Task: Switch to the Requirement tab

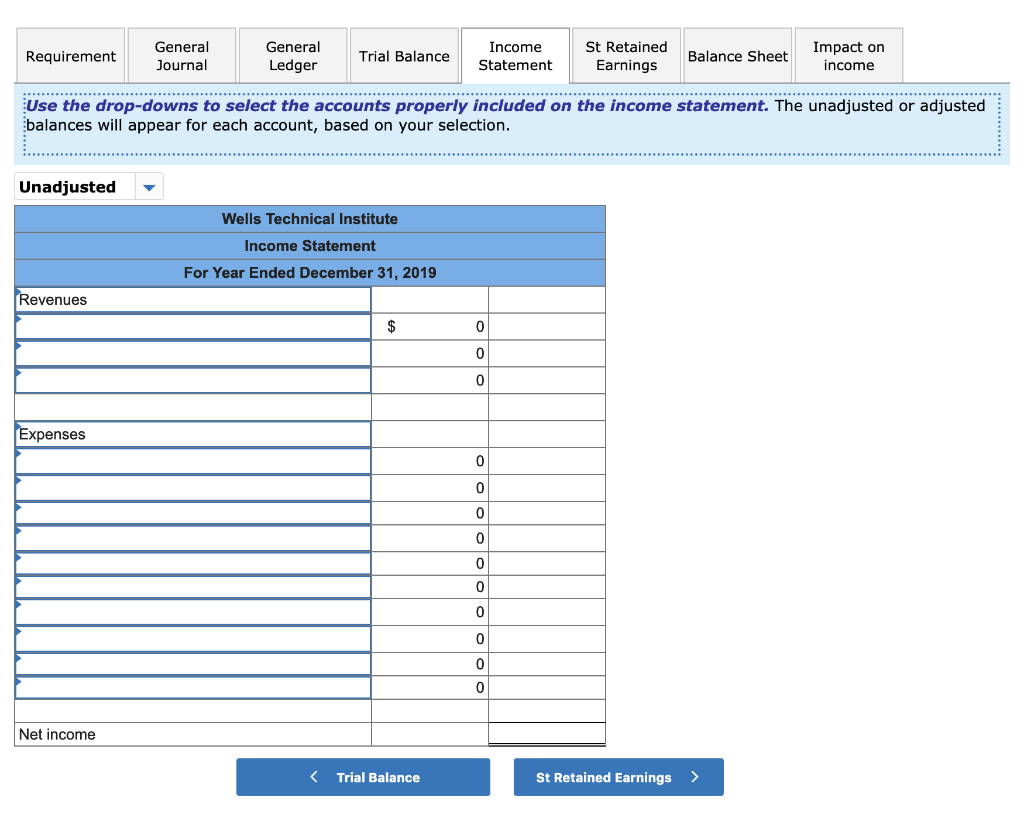Action: (x=70, y=55)
